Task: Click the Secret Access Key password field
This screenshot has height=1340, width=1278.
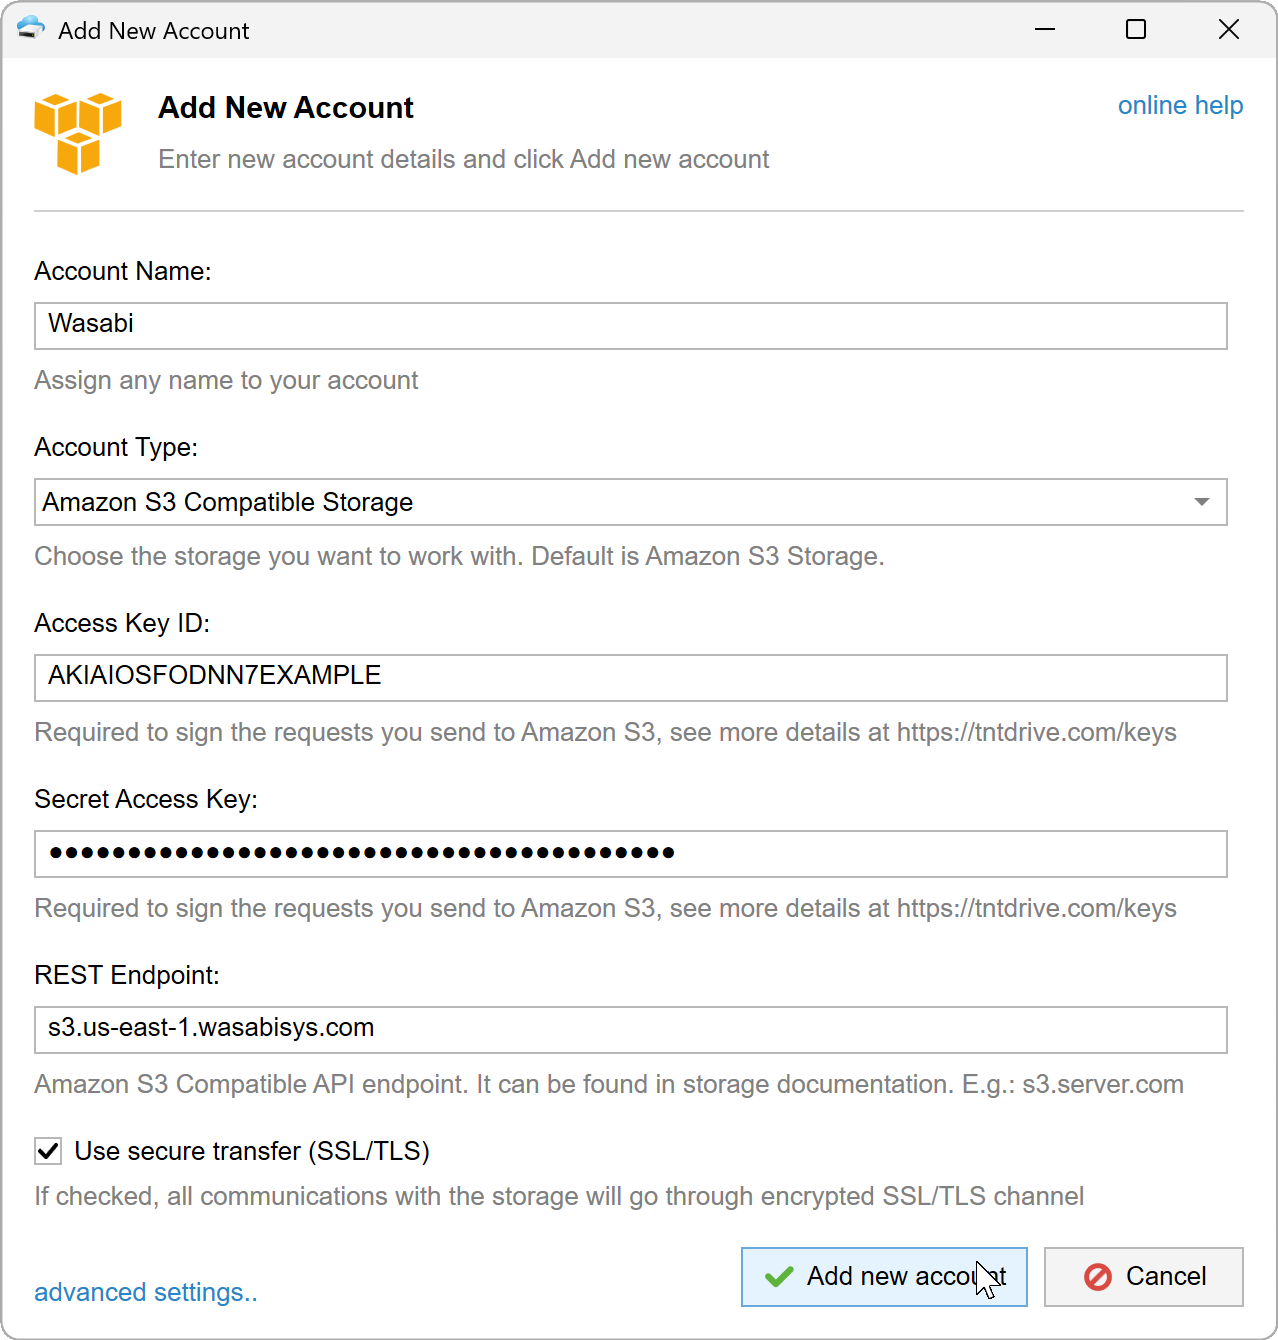Action: (x=631, y=854)
